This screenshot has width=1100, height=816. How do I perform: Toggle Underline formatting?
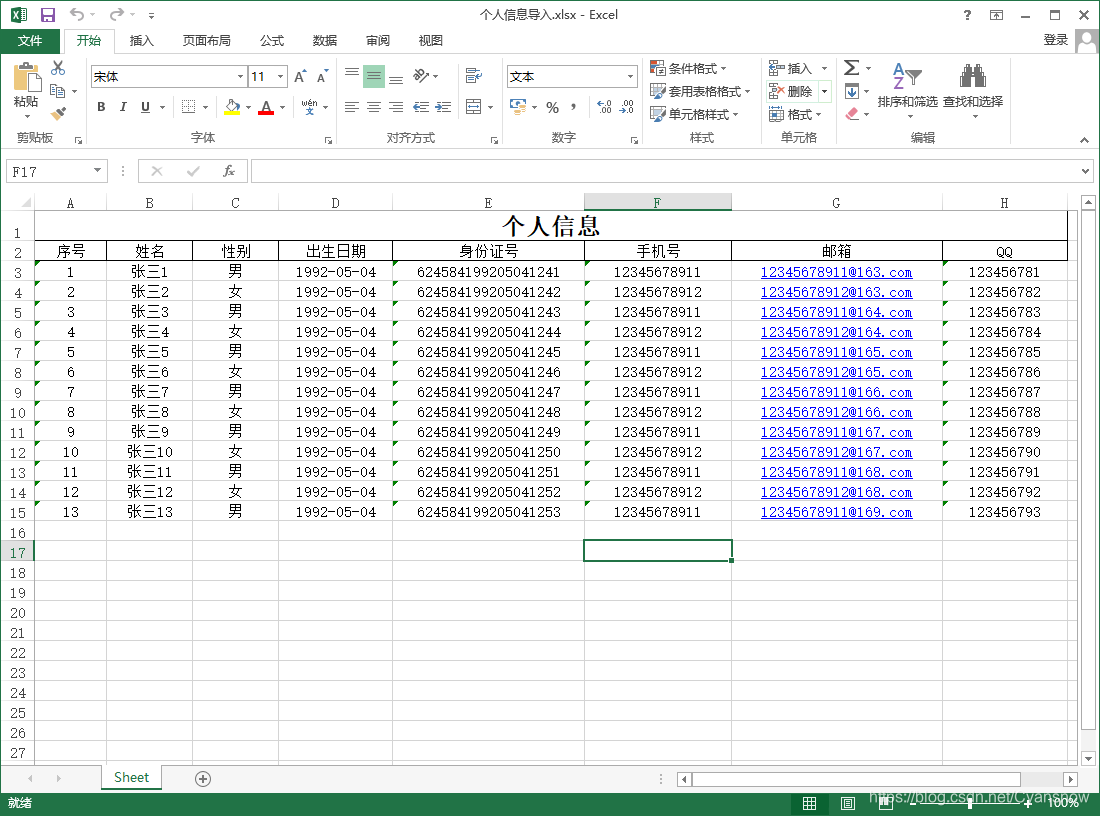pyautogui.click(x=145, y=107)
